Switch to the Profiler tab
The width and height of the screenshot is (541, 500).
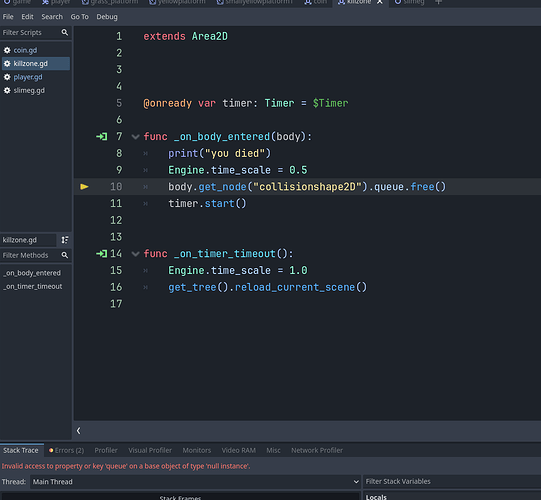pyautogui.click(x=106, y=450)
